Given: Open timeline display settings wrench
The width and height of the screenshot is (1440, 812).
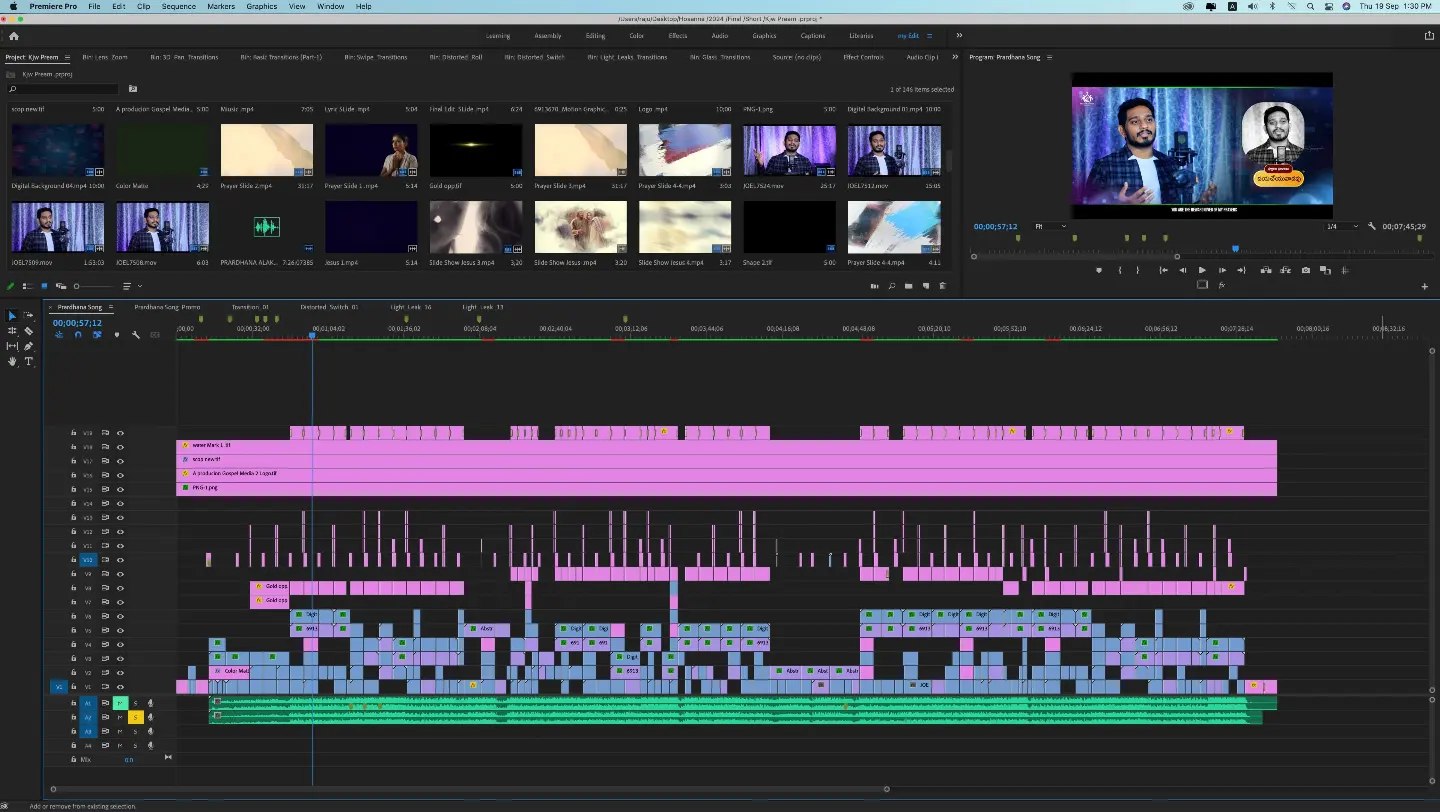Looking at the screenshot, I should pos(136,334).
